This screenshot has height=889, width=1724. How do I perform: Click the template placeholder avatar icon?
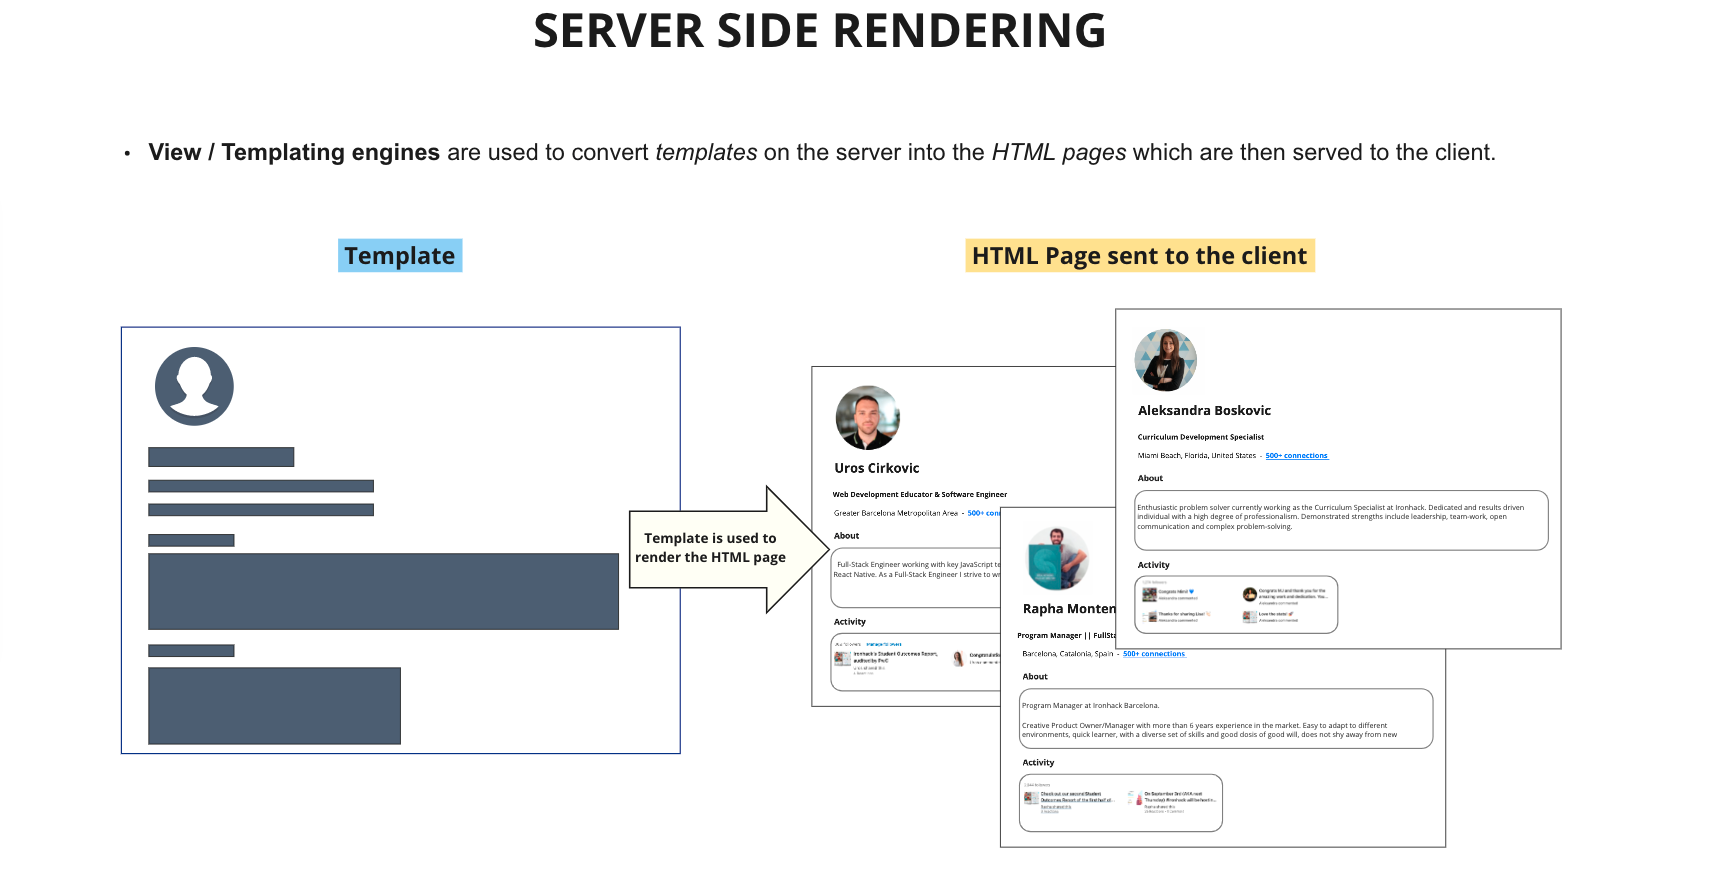coord(194,386)
